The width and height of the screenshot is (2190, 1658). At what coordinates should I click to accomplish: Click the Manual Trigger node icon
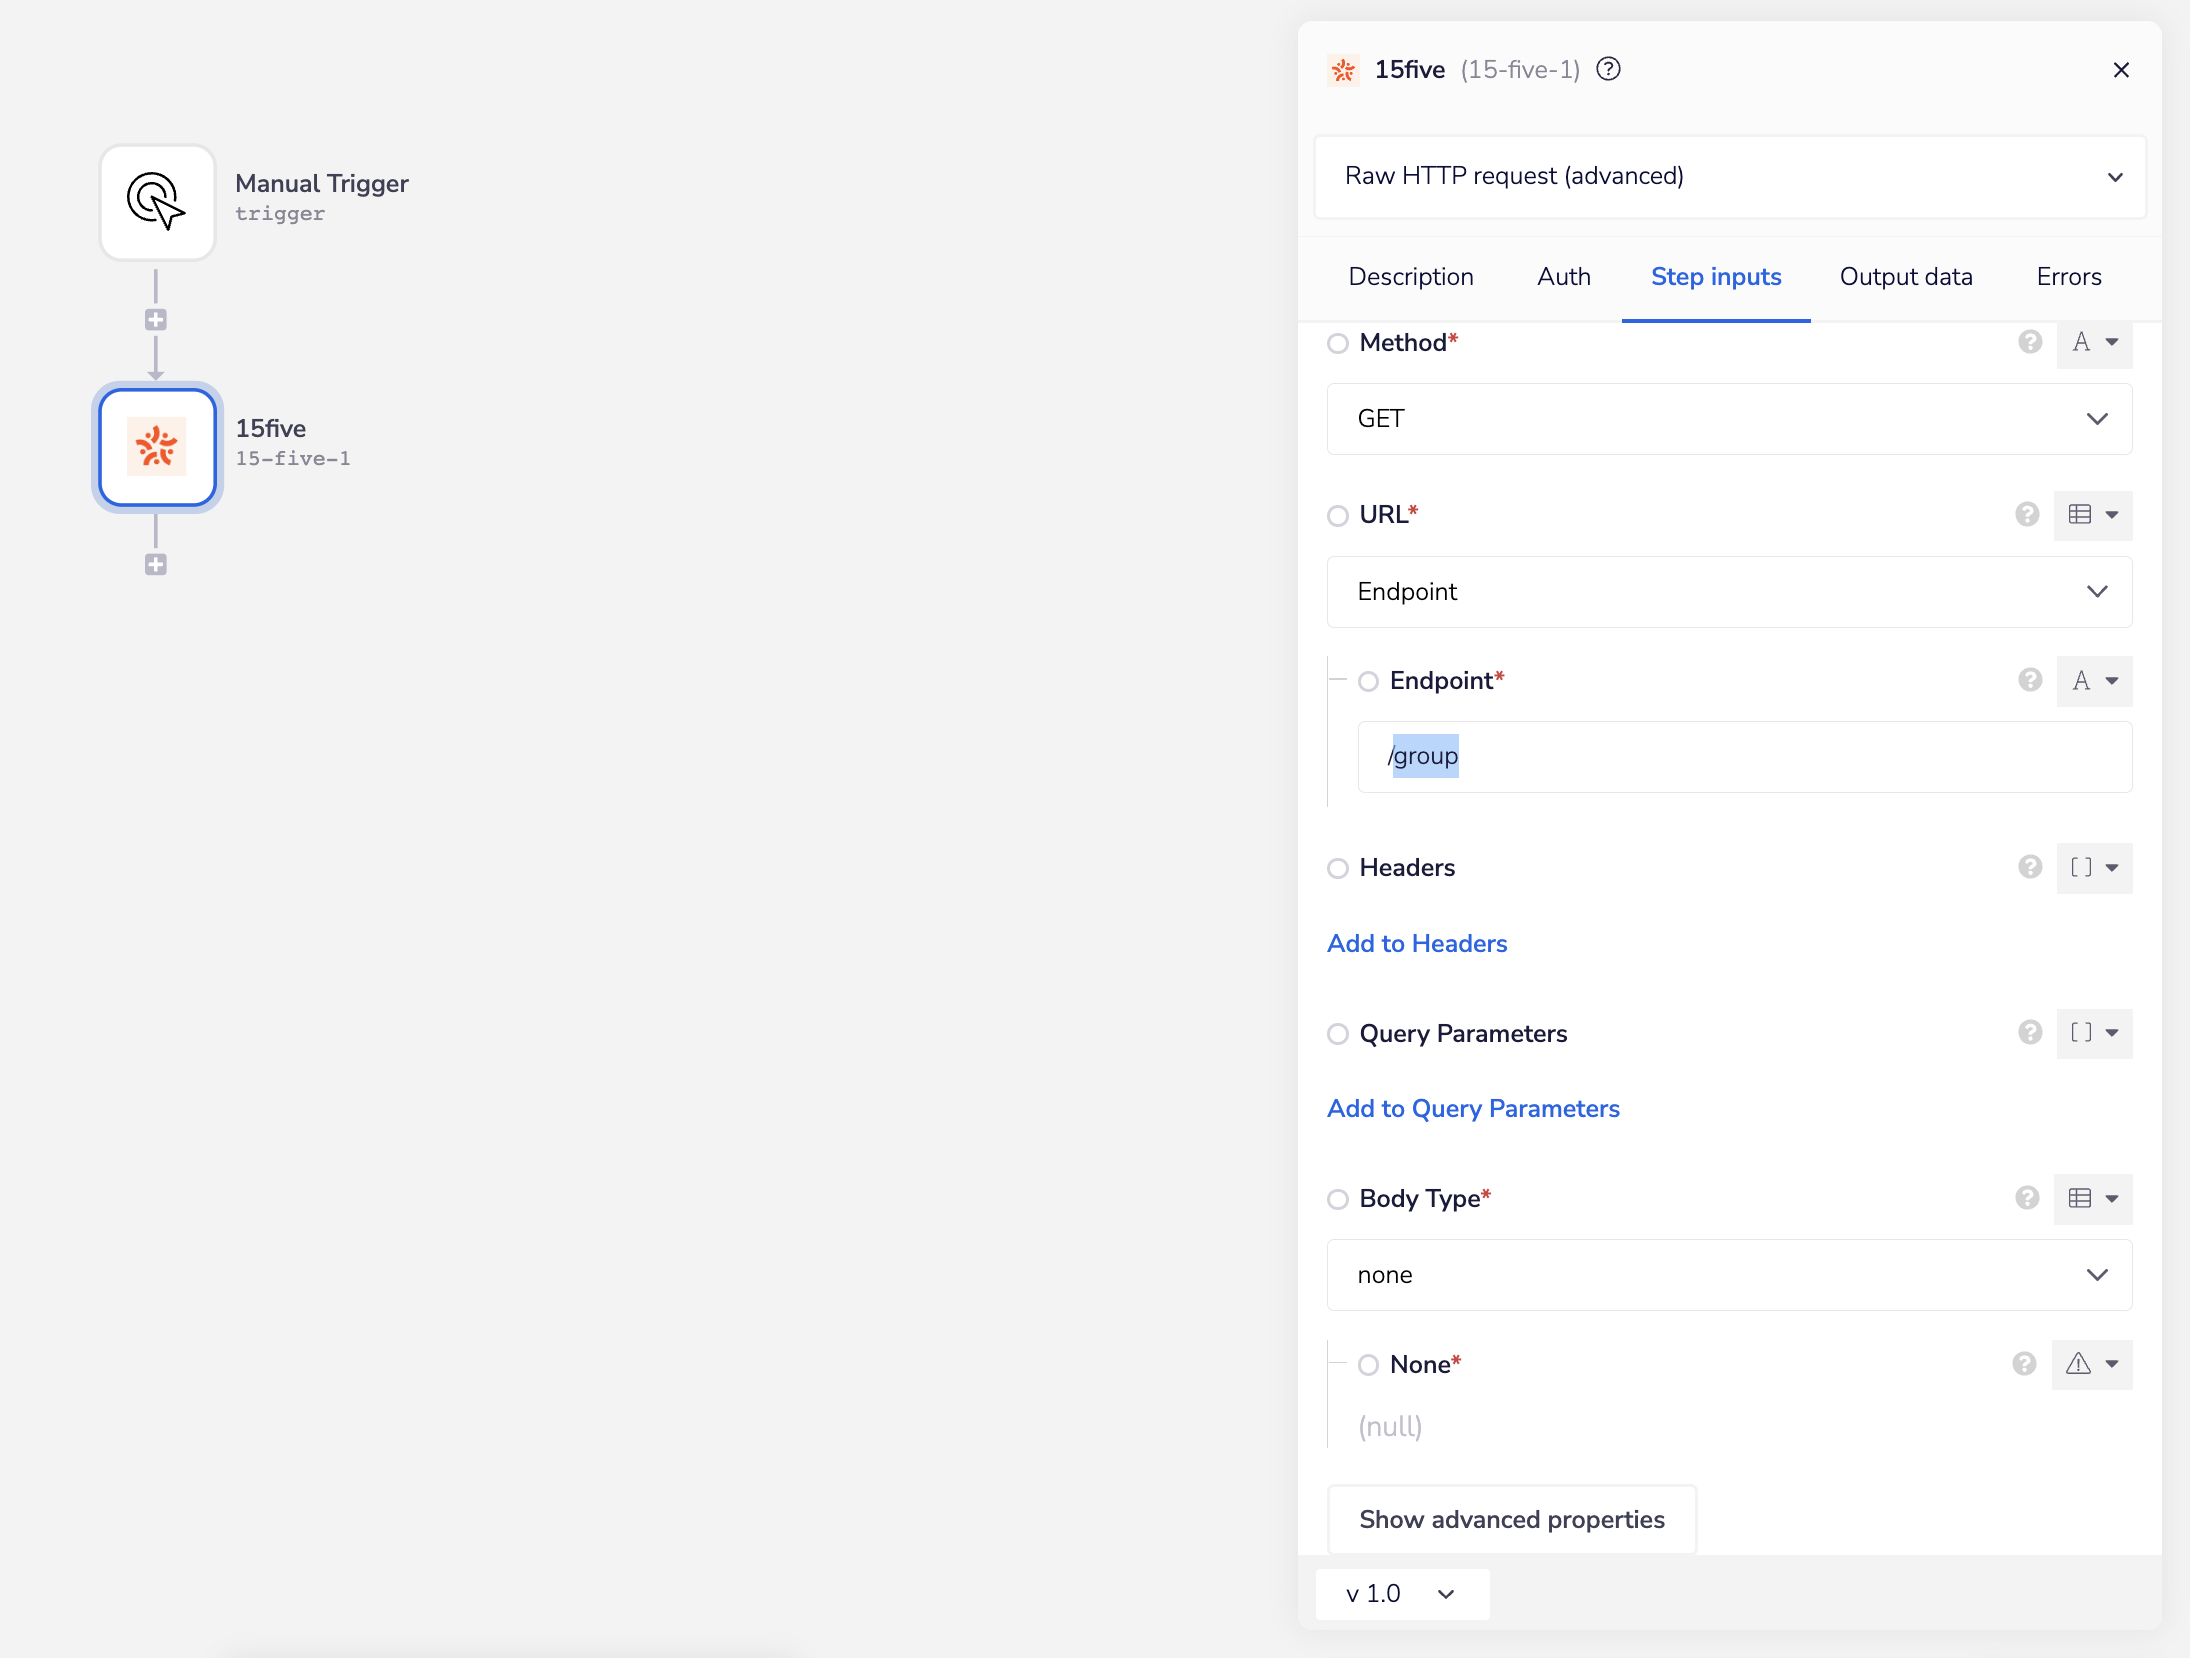click(x=157, y=202)
